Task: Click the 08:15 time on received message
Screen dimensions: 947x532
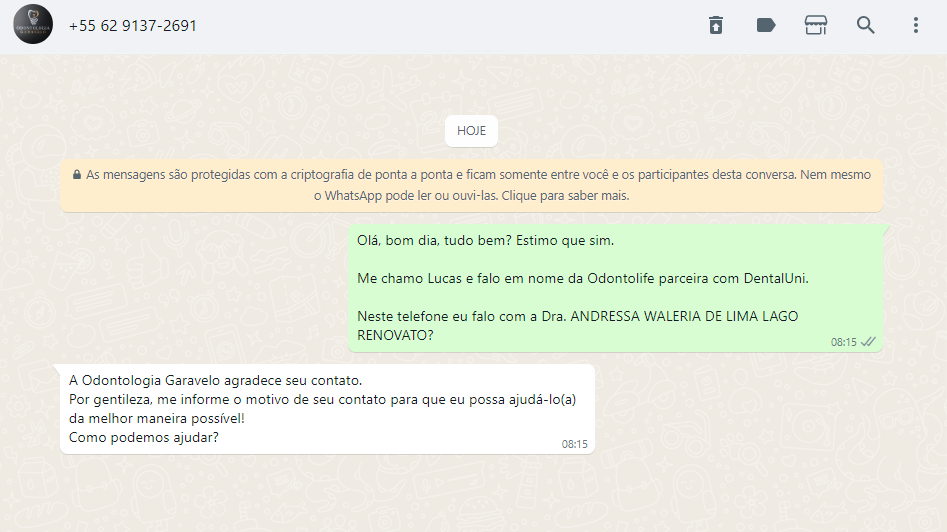Action: tap(574, 444)
